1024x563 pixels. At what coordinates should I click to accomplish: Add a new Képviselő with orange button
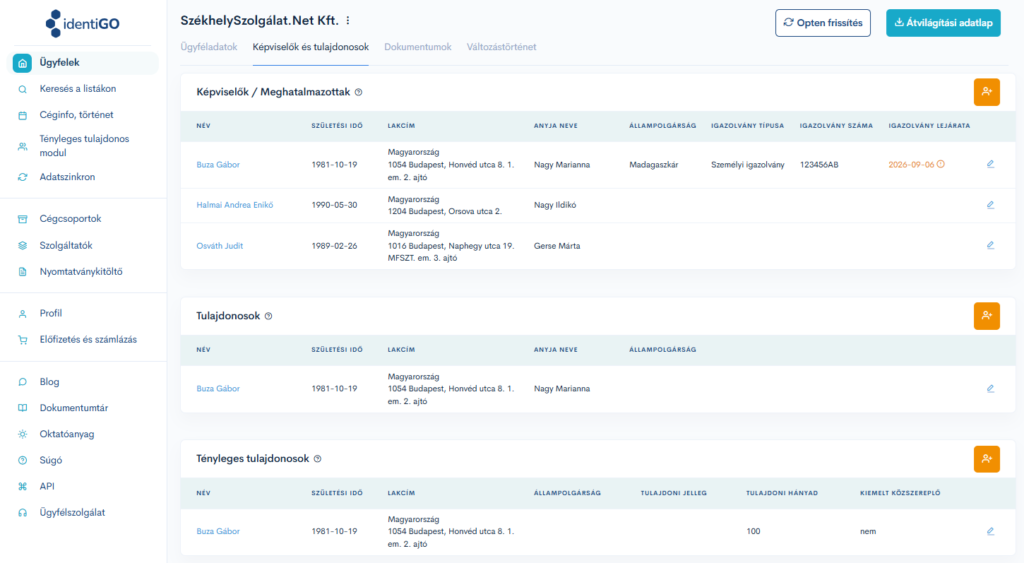point(986,92)
